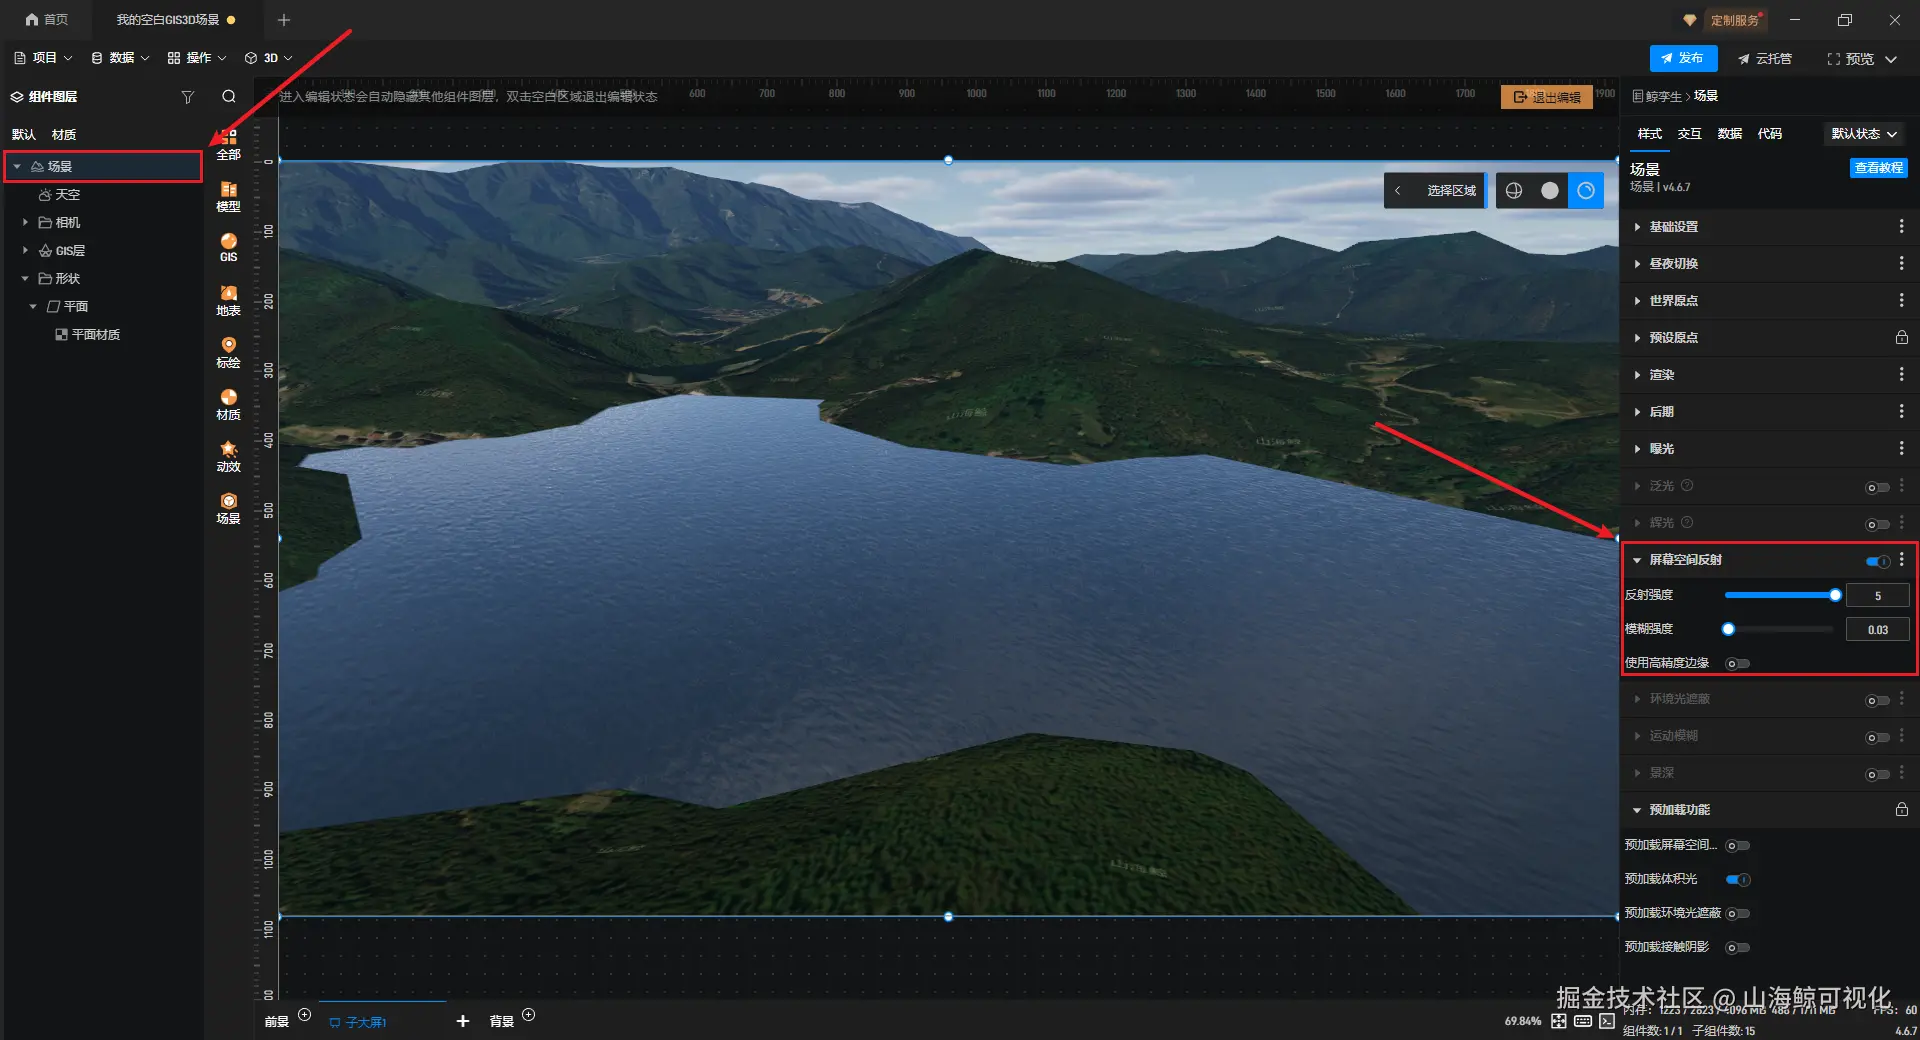Image resolution: width=1920 pixels, height=1040 pixels.
Task: Enable the 运动模糊 switch
Action: 1877,737
